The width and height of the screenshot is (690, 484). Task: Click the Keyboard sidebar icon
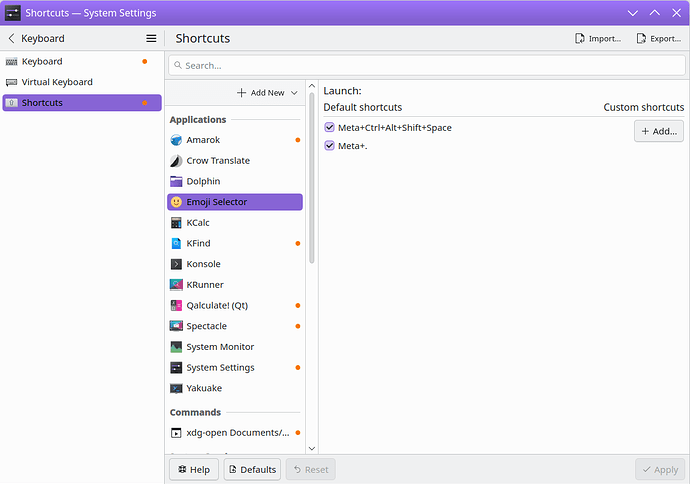point(11,62)
